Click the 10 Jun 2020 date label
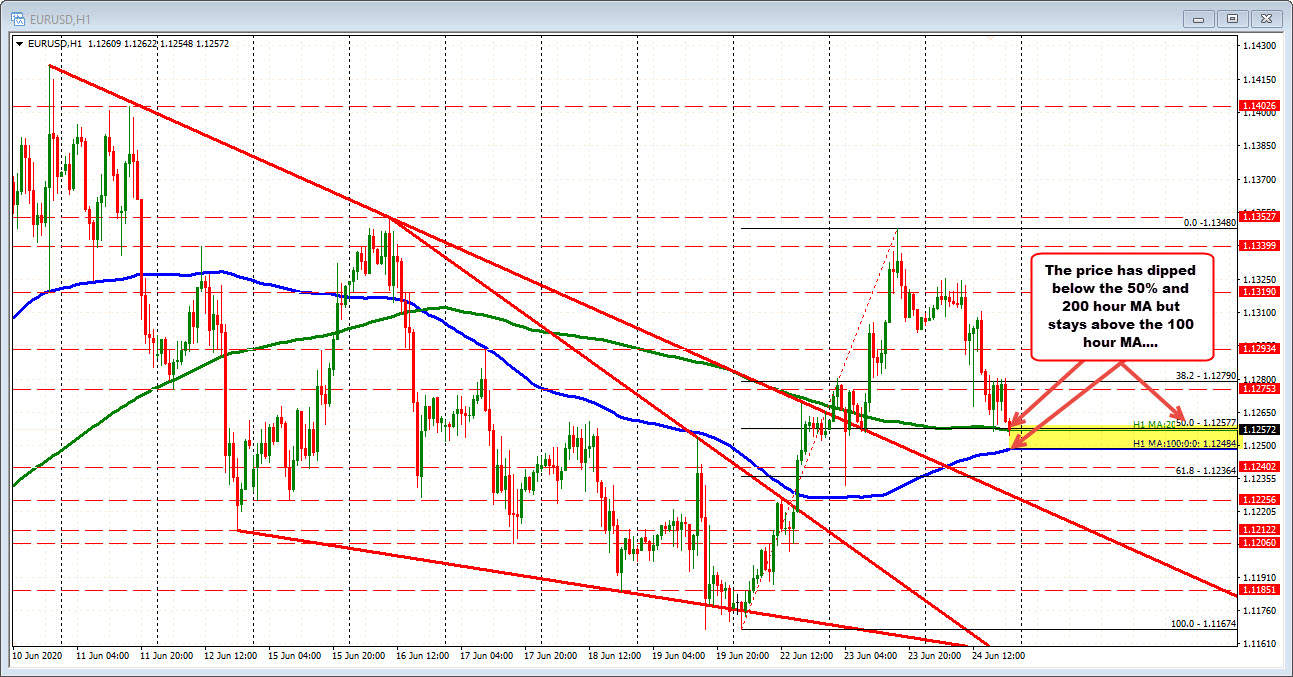The height and width of the screenshot is (677, 1293). point(38,656)
